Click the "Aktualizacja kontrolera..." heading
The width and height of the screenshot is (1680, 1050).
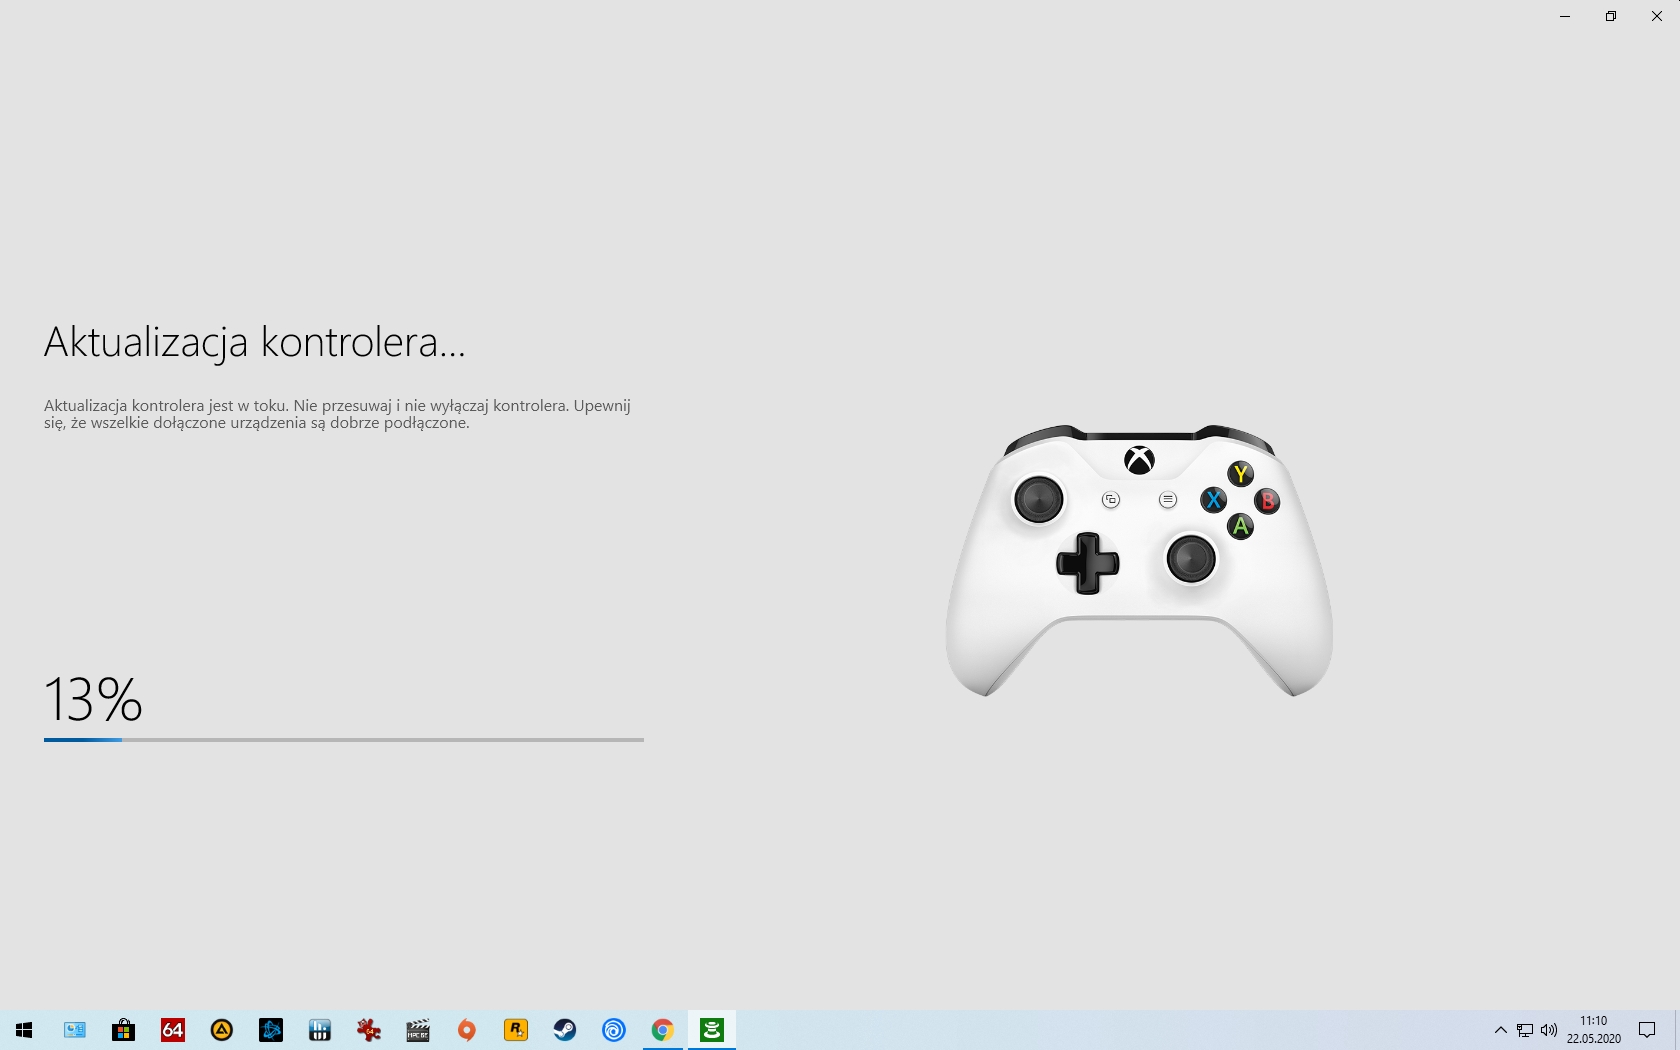click(x=255, y=342)
